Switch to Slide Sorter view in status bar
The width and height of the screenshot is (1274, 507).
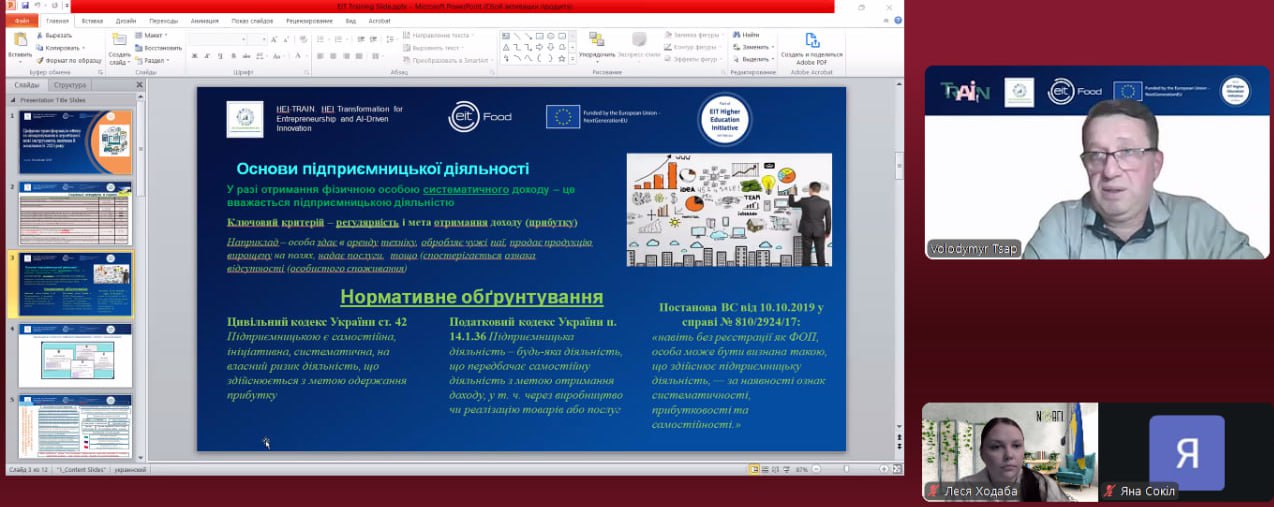pos(765,469)
